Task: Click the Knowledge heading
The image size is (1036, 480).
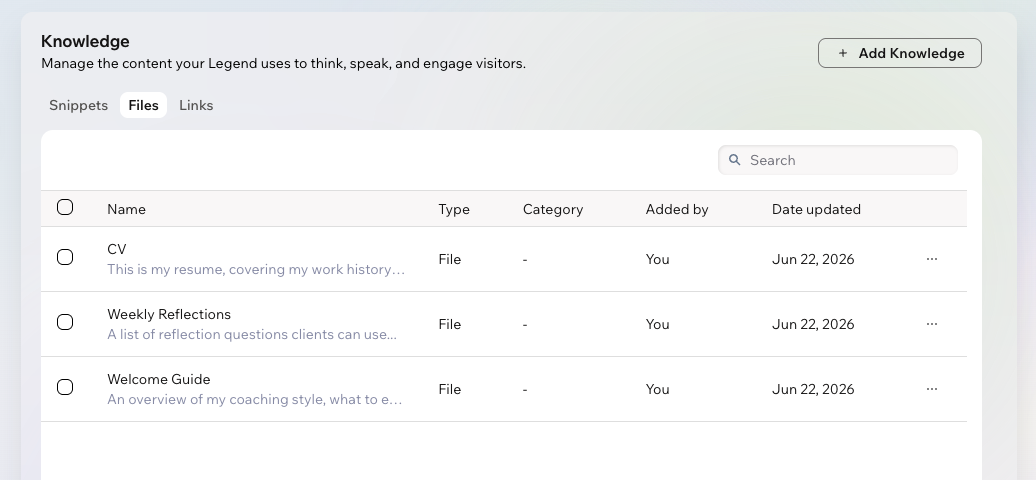Action: pyautogui.click(x=85, y=41)
